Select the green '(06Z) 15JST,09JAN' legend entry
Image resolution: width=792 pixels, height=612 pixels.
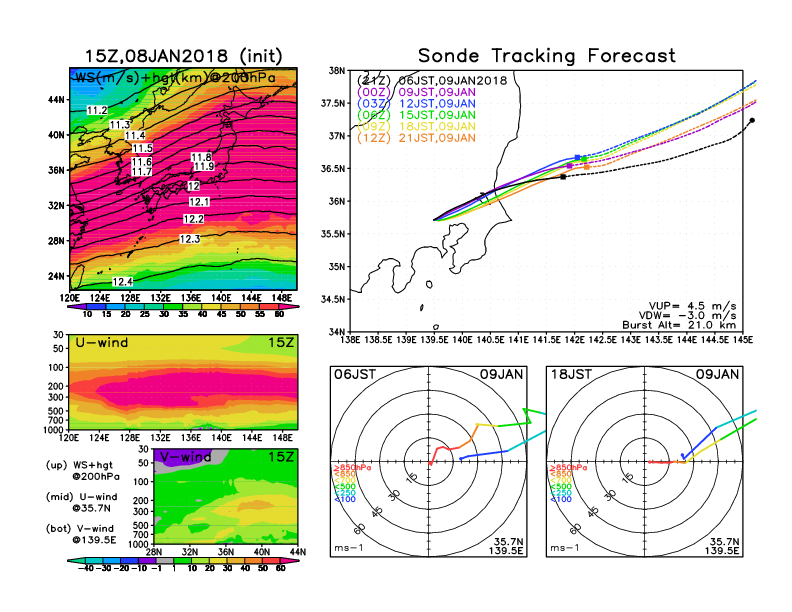(x=416, y=115)
